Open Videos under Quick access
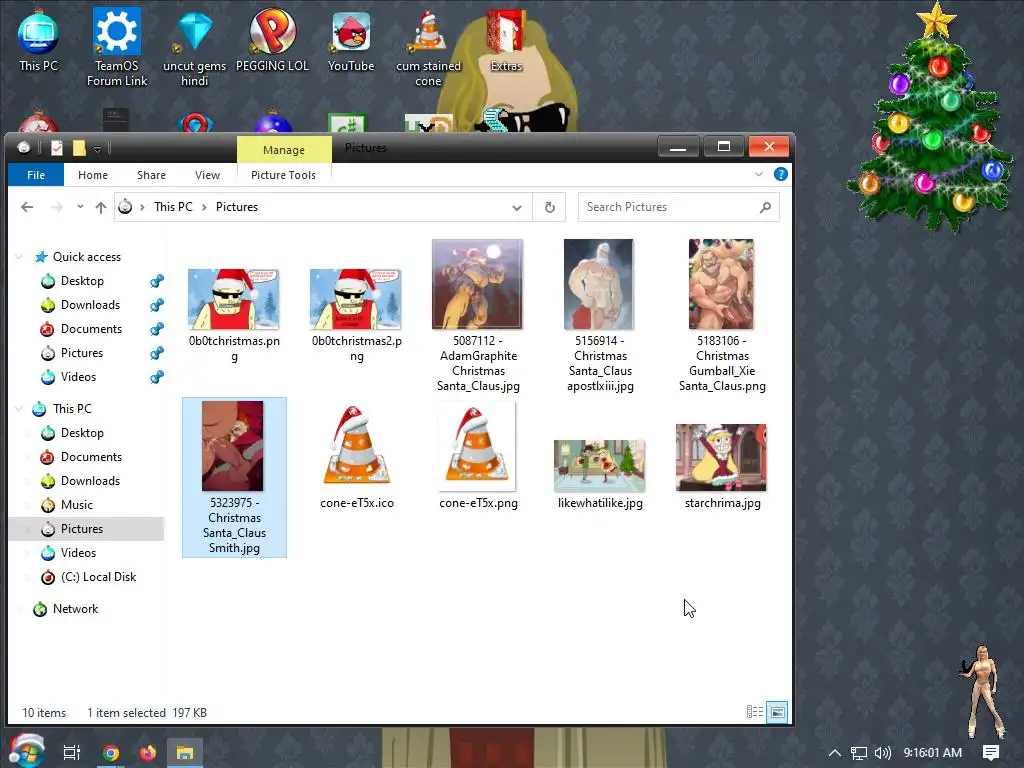1024x768 pixels. pyautogui.click(x=78, y=377)
